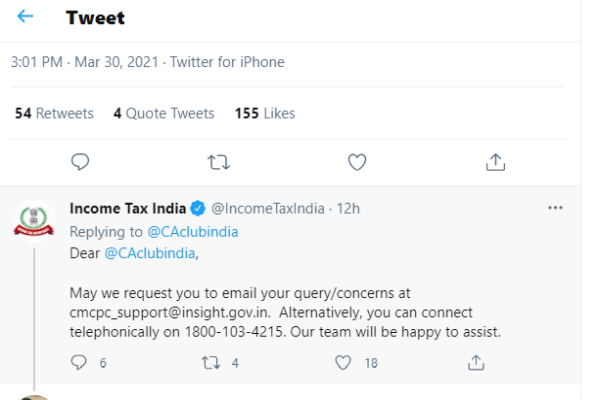Screen dimensions: 600x400
Task: Click the back arrow beside Tweet
Action: tap(25, 18)
